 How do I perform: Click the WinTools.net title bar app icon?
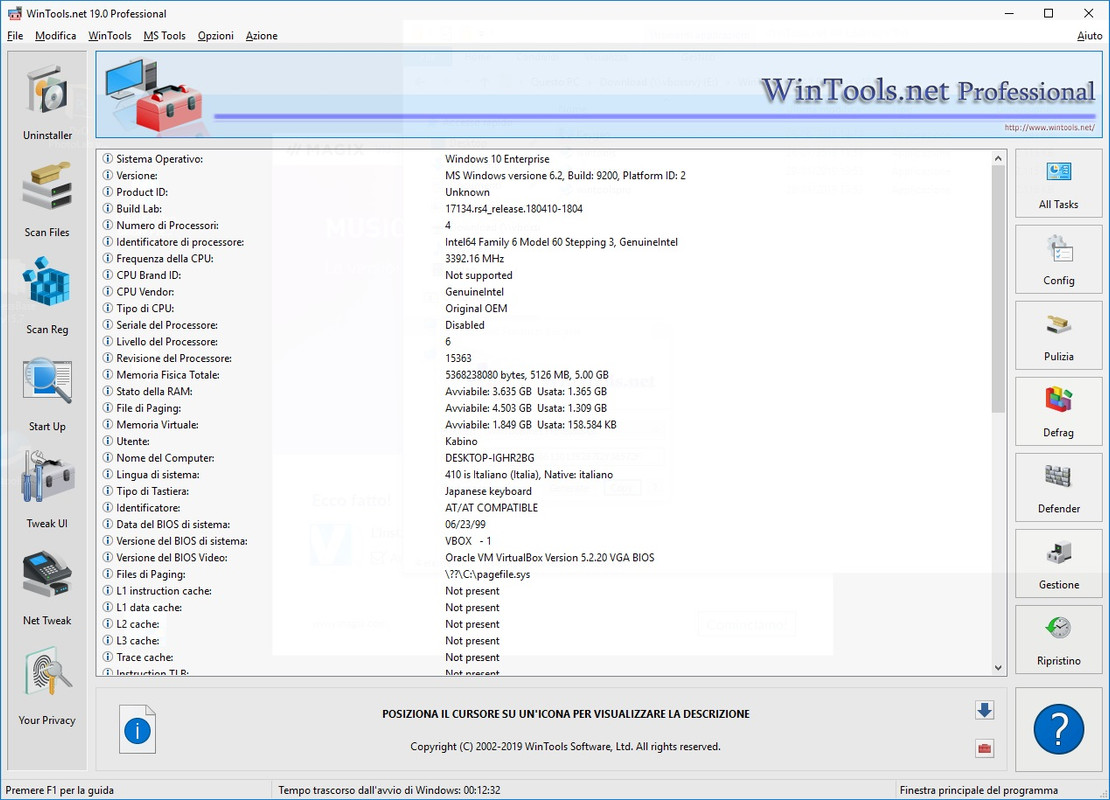[14, 13]
